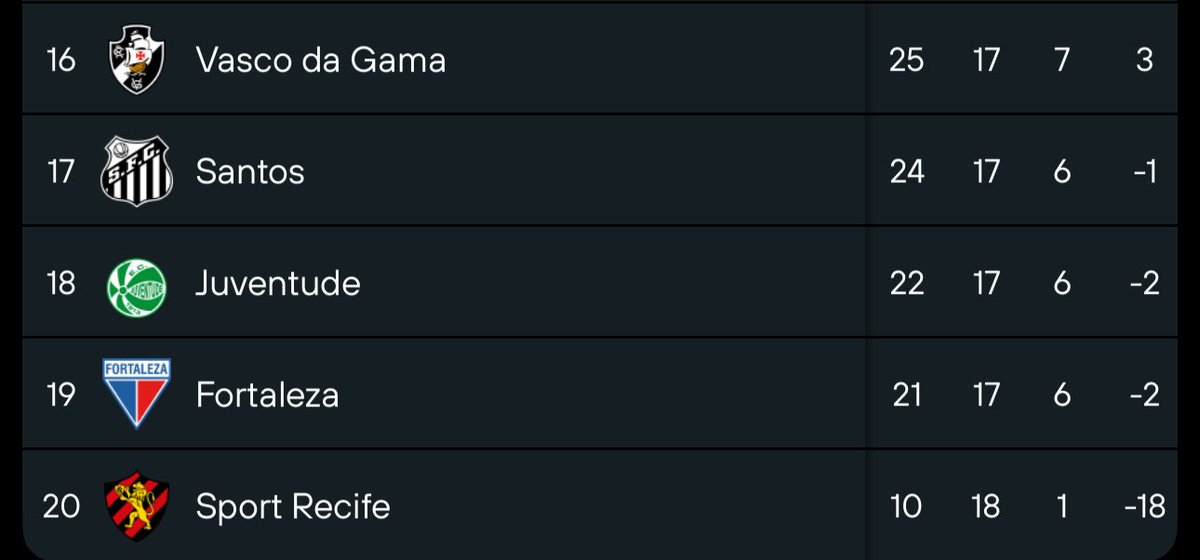Open the Juventude team name
Image resolution: width=1200 pixels, height=560 pixels.
click(278, 284)
